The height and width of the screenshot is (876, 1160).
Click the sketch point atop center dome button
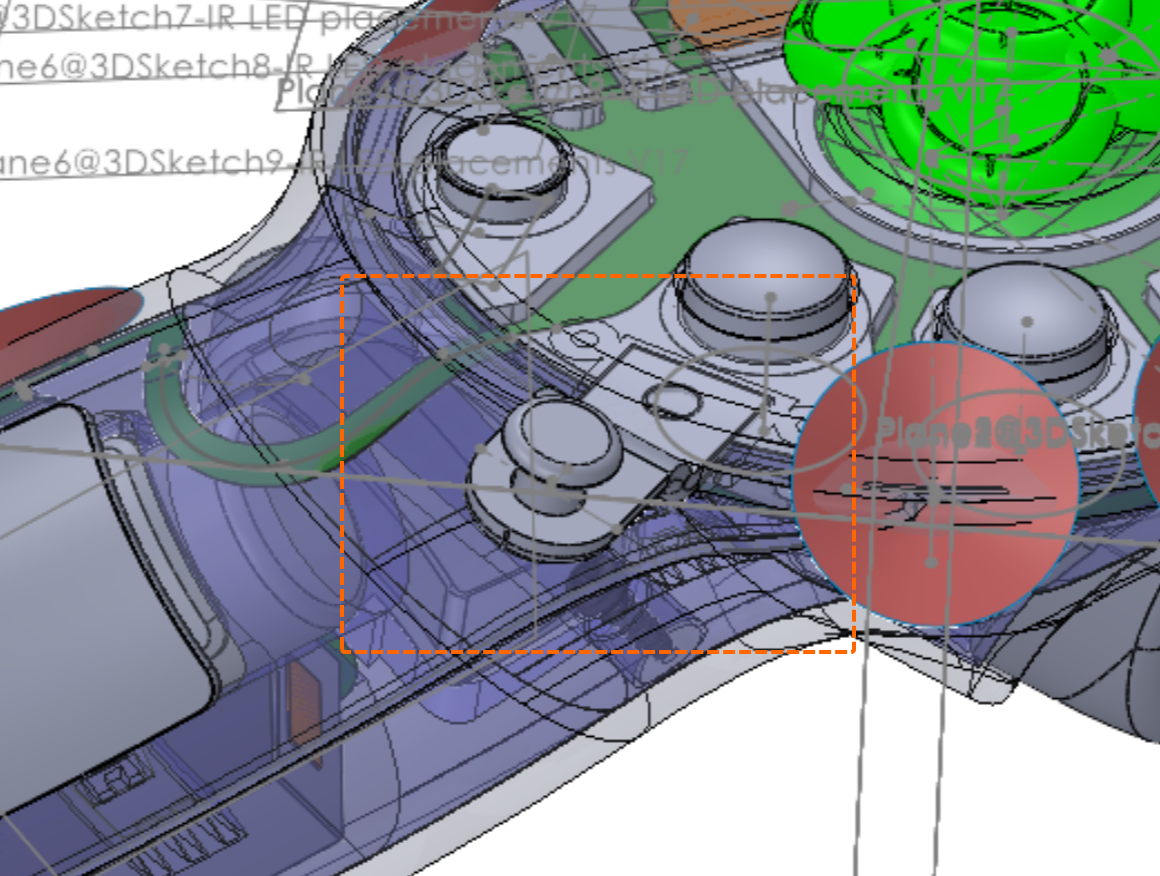coord(771,297)
